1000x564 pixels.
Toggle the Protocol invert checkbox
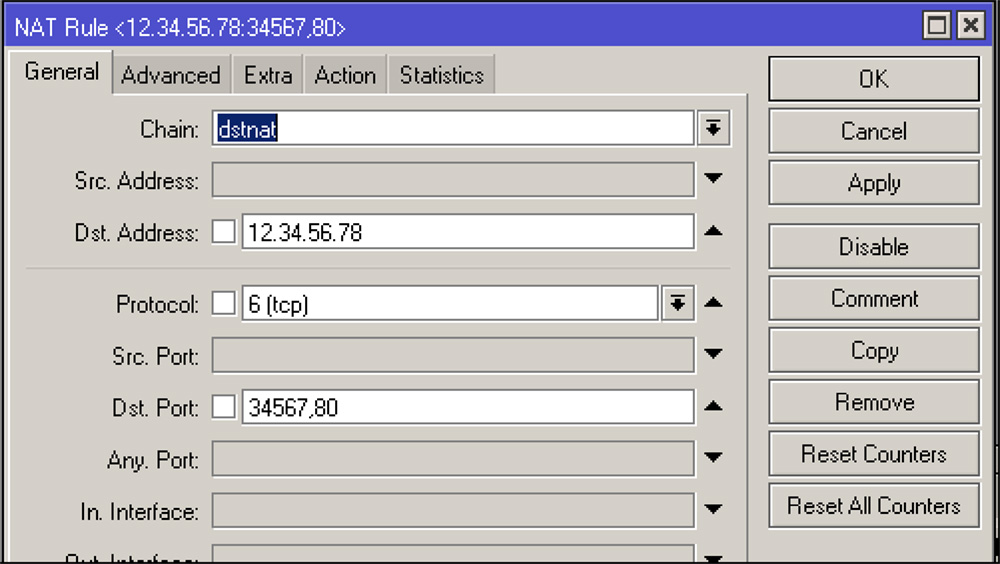224,304
